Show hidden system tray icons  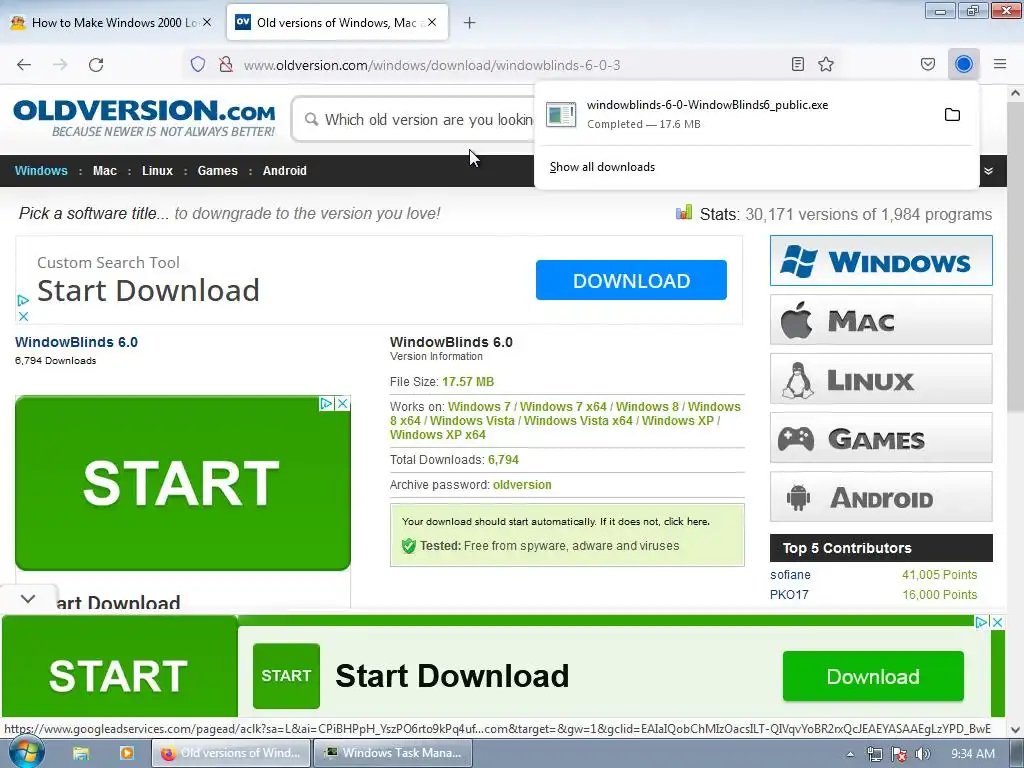(850, 754)
